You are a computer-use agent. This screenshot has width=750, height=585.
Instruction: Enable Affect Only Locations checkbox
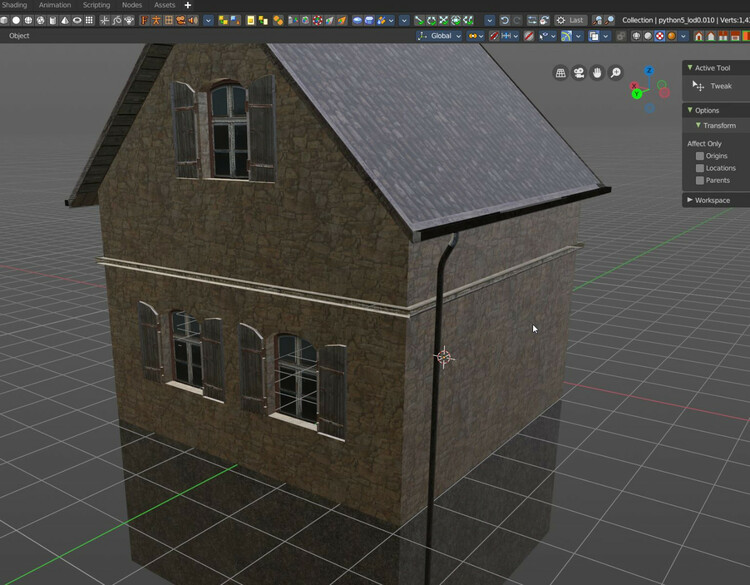pos(700,168)
